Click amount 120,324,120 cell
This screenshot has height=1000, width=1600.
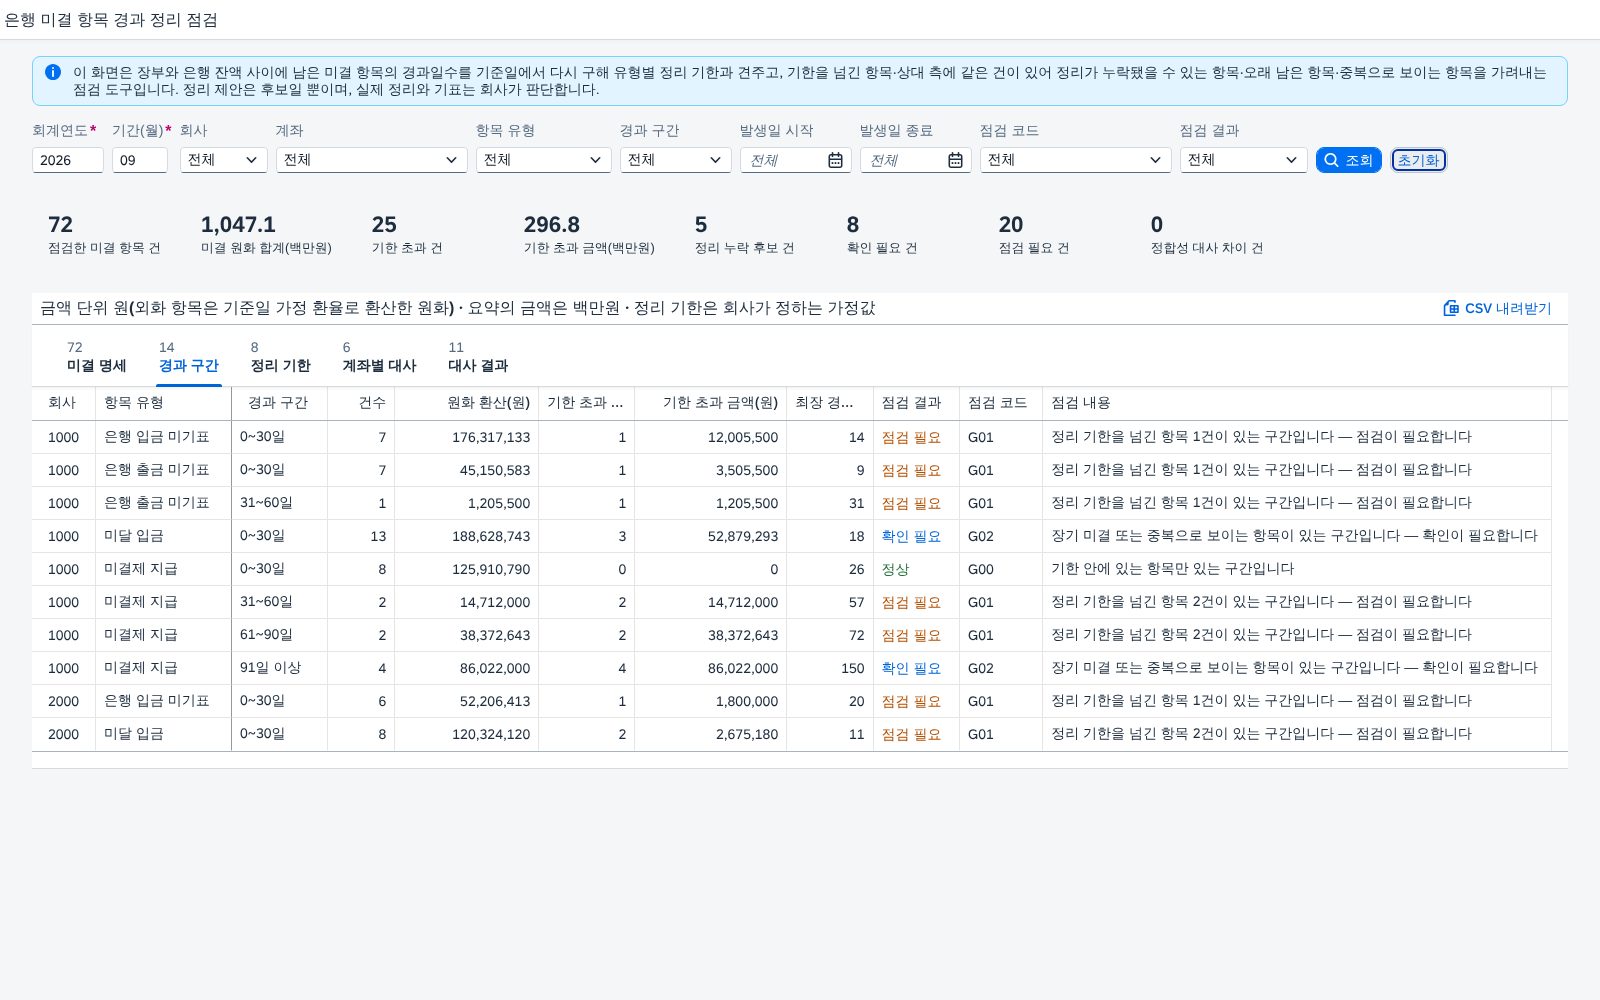467,734
